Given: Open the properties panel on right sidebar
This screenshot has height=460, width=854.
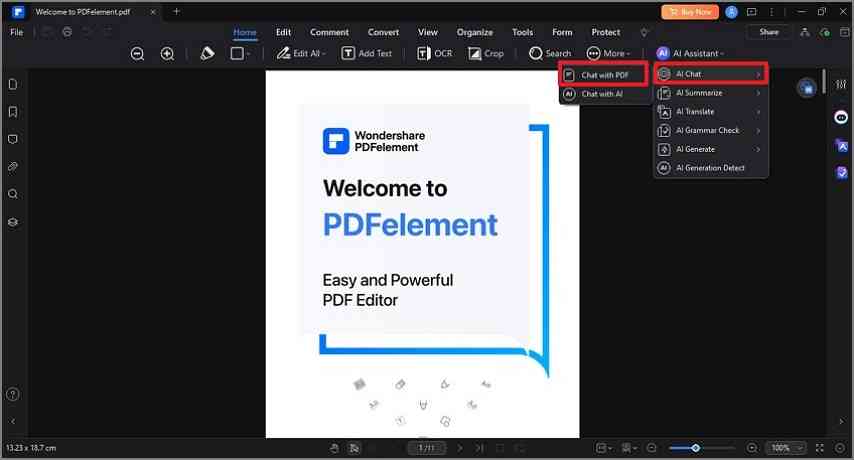Looking at the screenshot, I should 841,84.
